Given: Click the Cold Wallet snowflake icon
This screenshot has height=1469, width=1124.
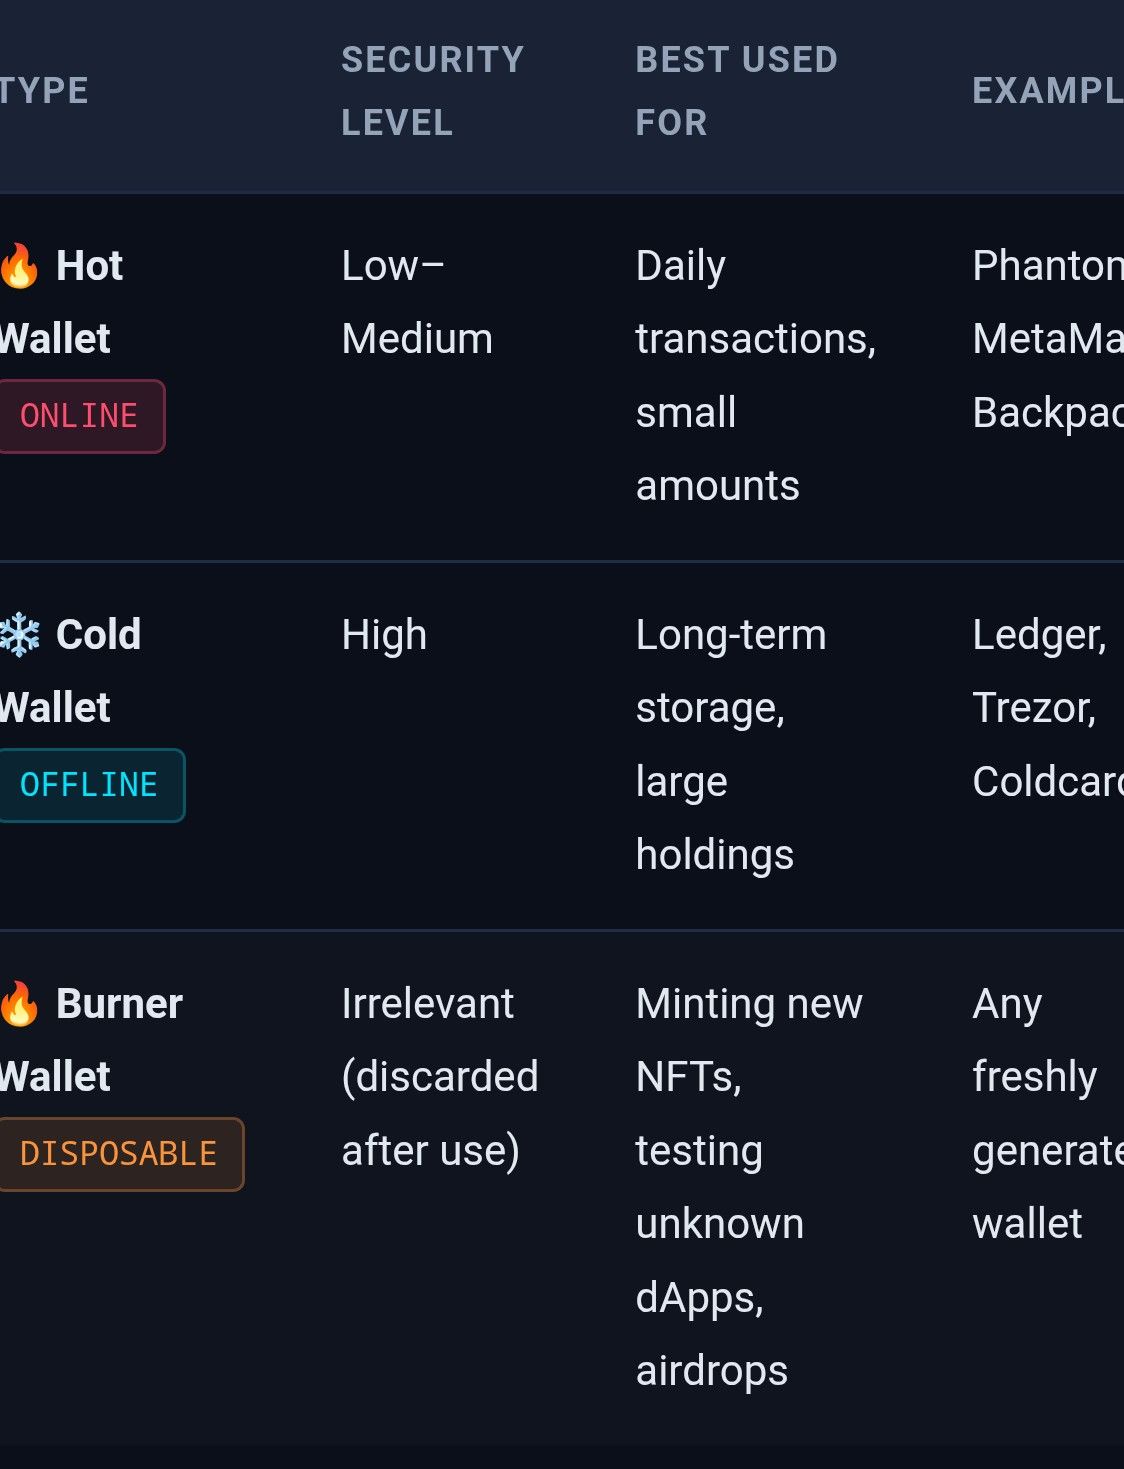Looking at the screenshot, I should pos(20,635).
